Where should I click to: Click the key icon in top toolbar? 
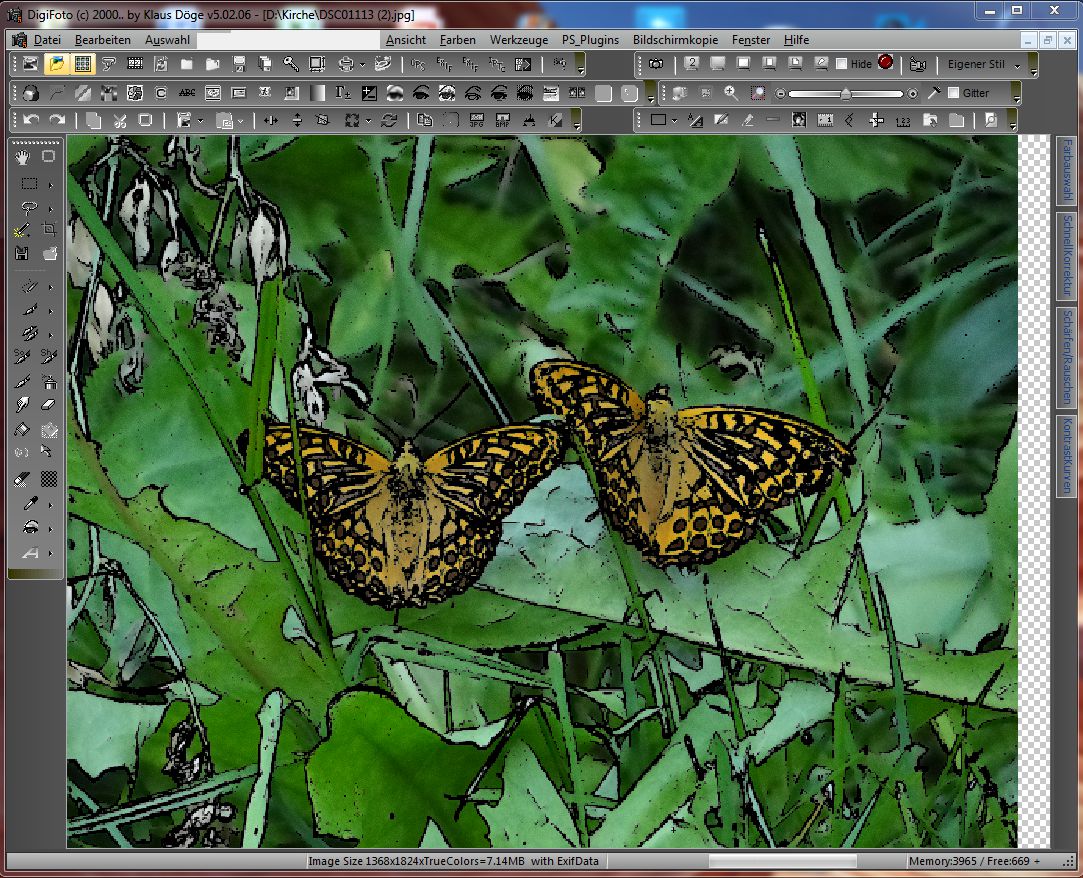click(290, 64)
